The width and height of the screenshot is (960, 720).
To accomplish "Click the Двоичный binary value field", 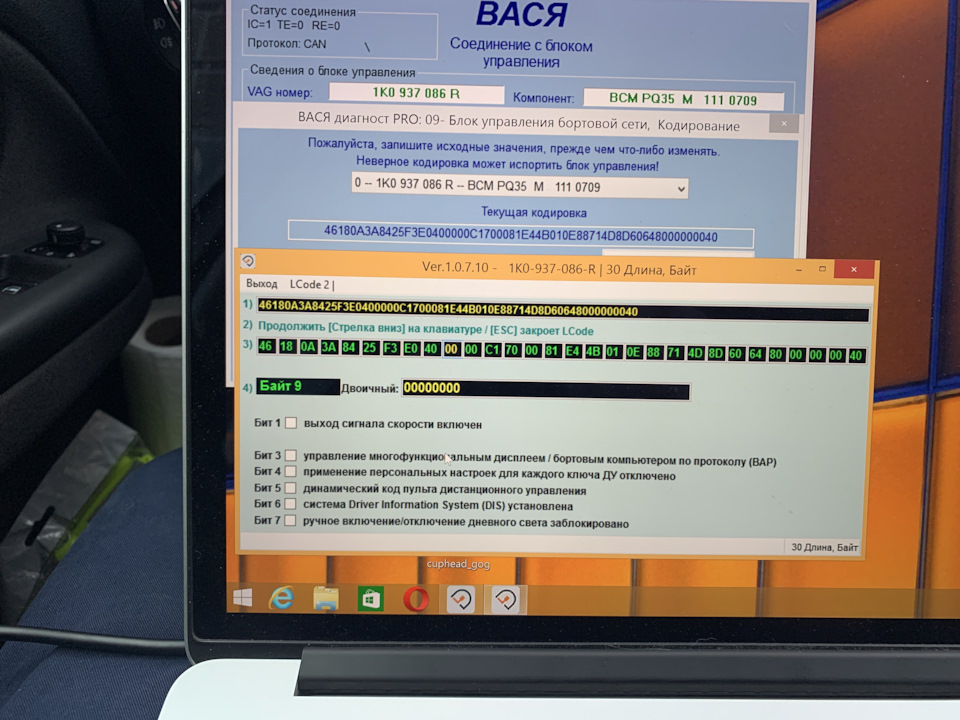I will (546, 389).
